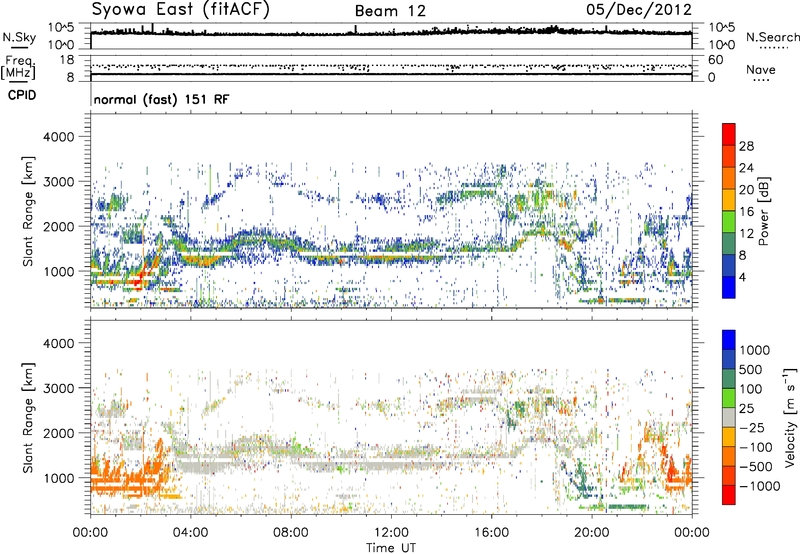Screen dimensions: 800x554
Task: Click the 12:00 time tick label
Action: pyautogui.click(x=391, y=533)
